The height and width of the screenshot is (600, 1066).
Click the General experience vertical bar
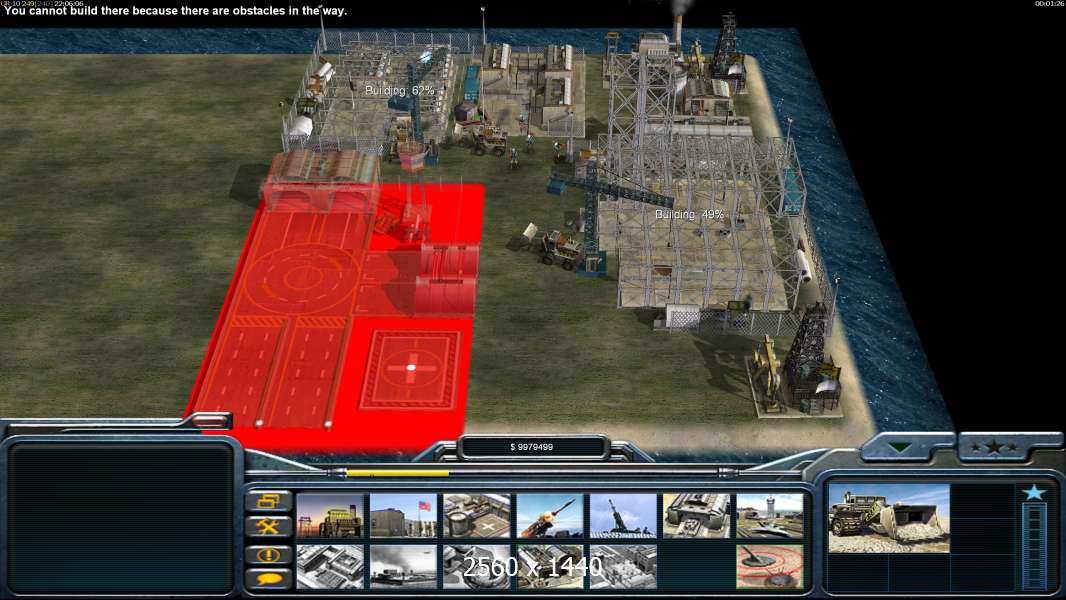[x=1034, y=546]
